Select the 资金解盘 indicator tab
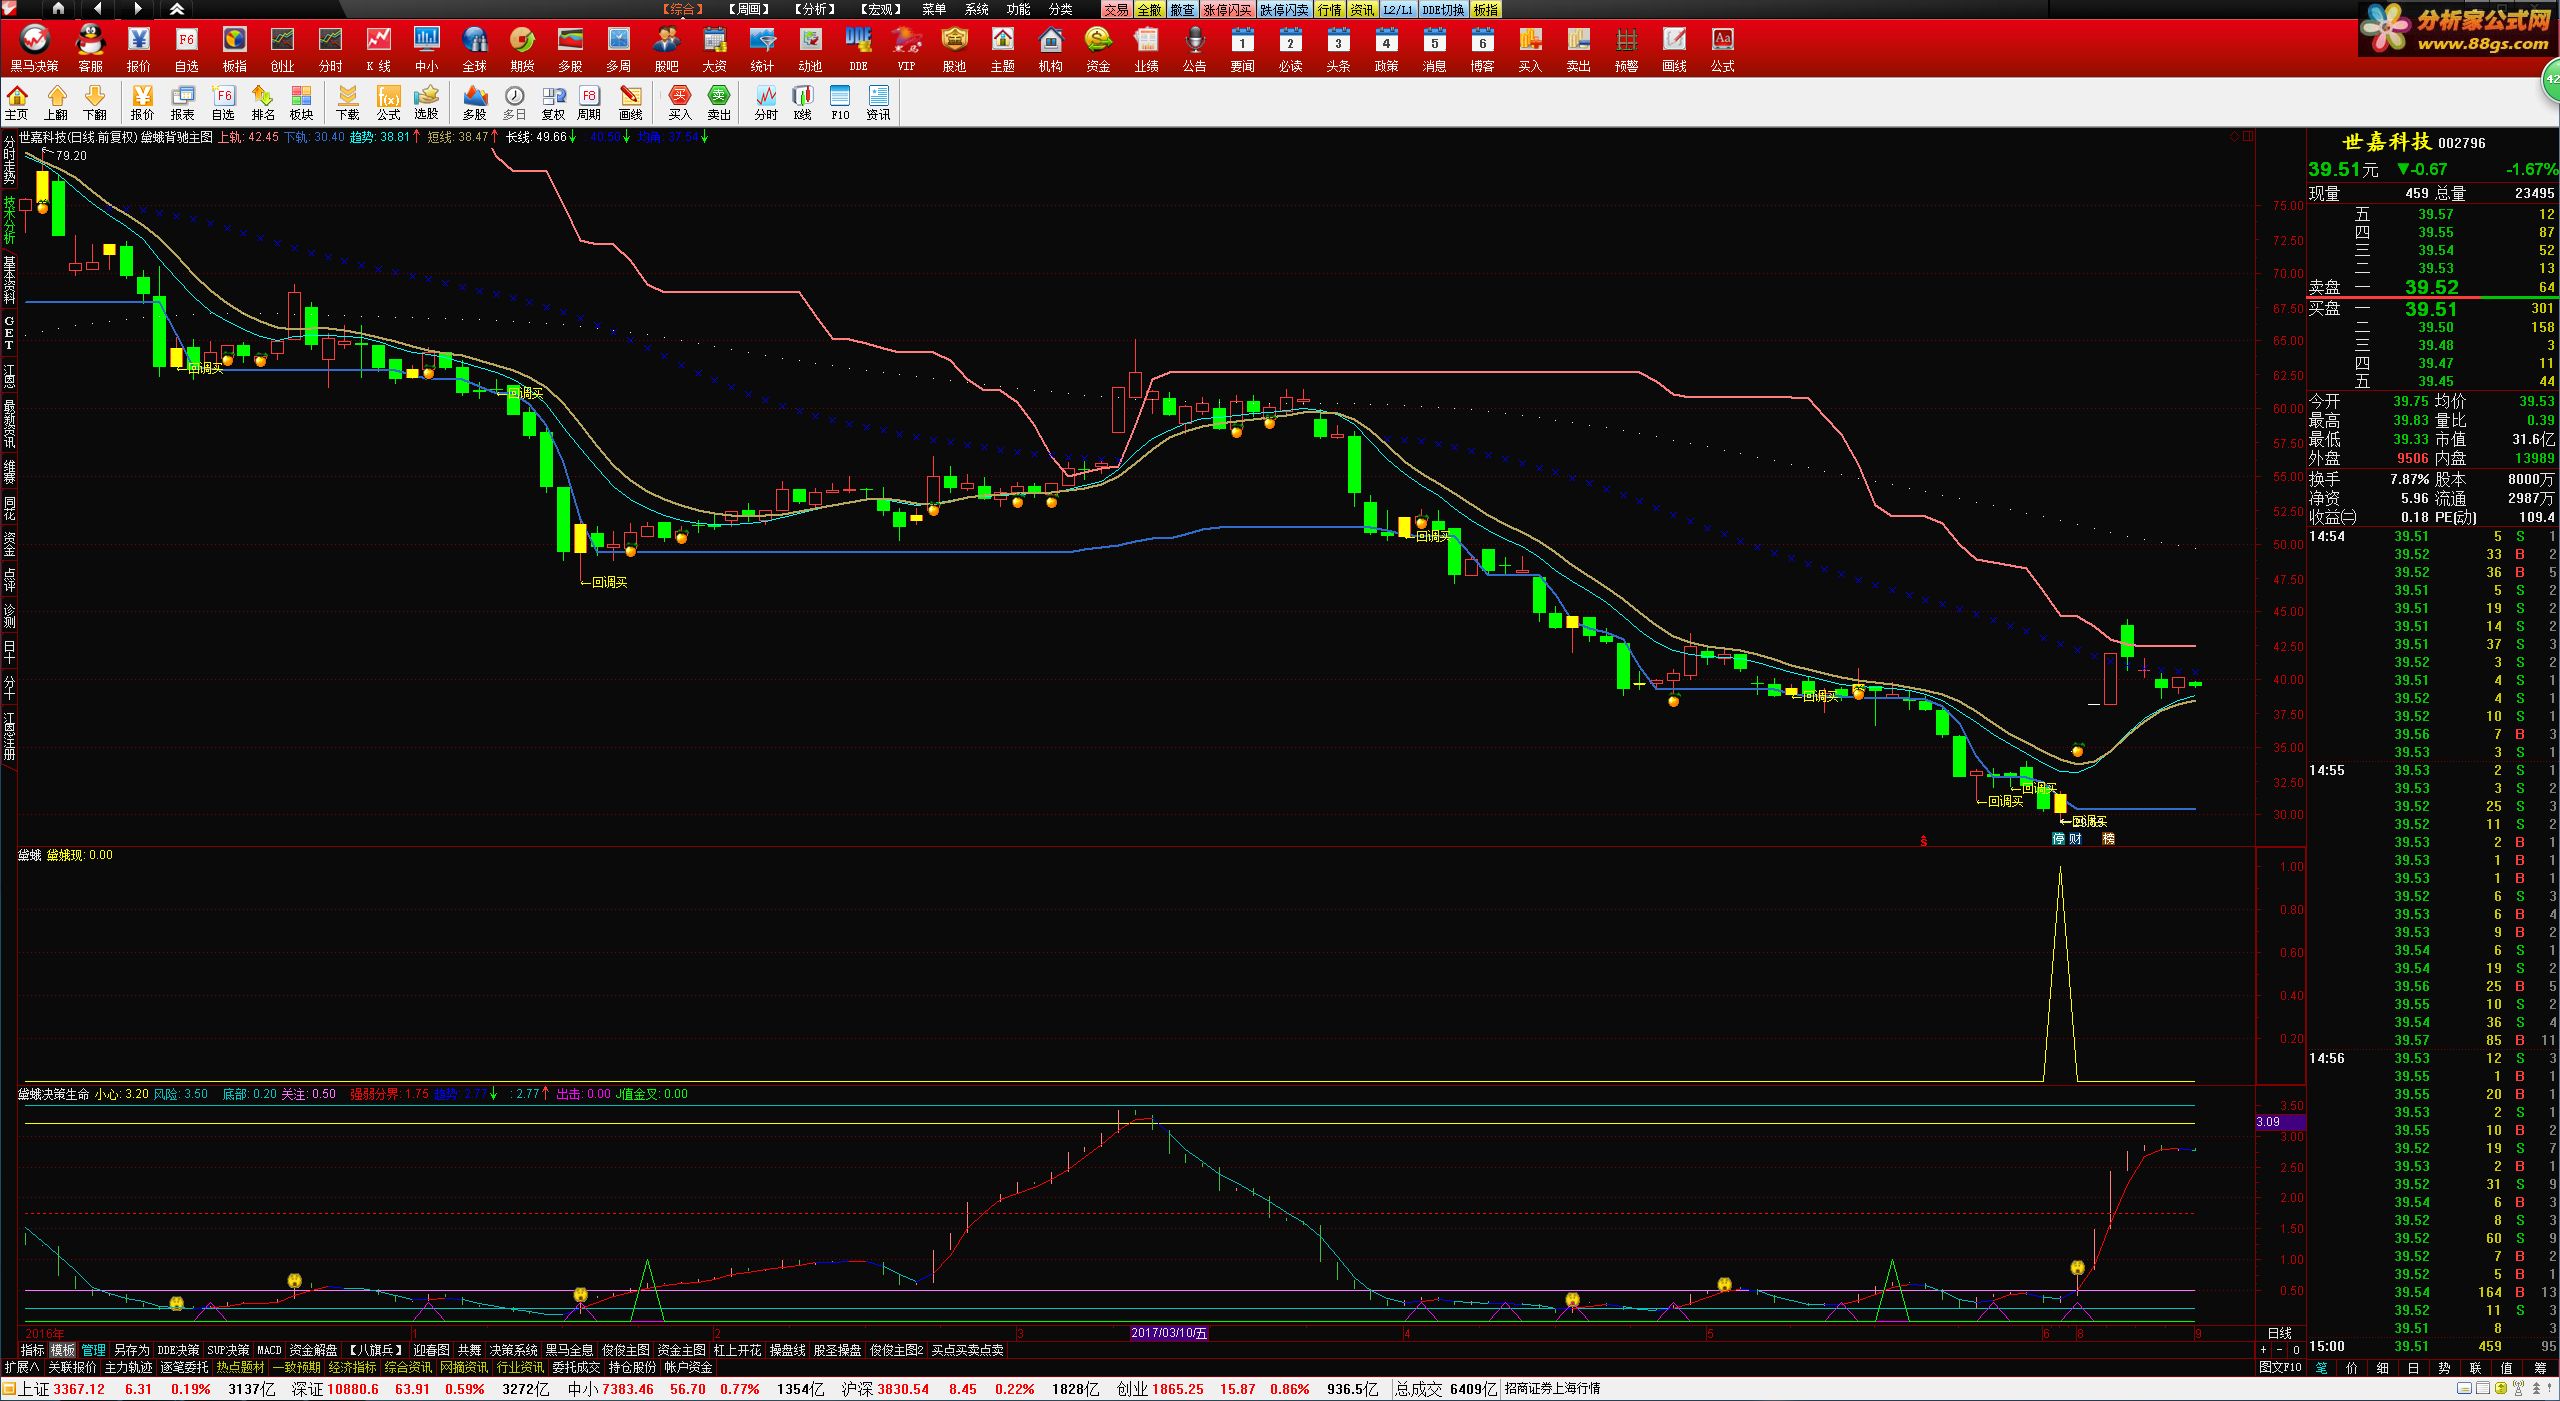 coord(313,1350)
